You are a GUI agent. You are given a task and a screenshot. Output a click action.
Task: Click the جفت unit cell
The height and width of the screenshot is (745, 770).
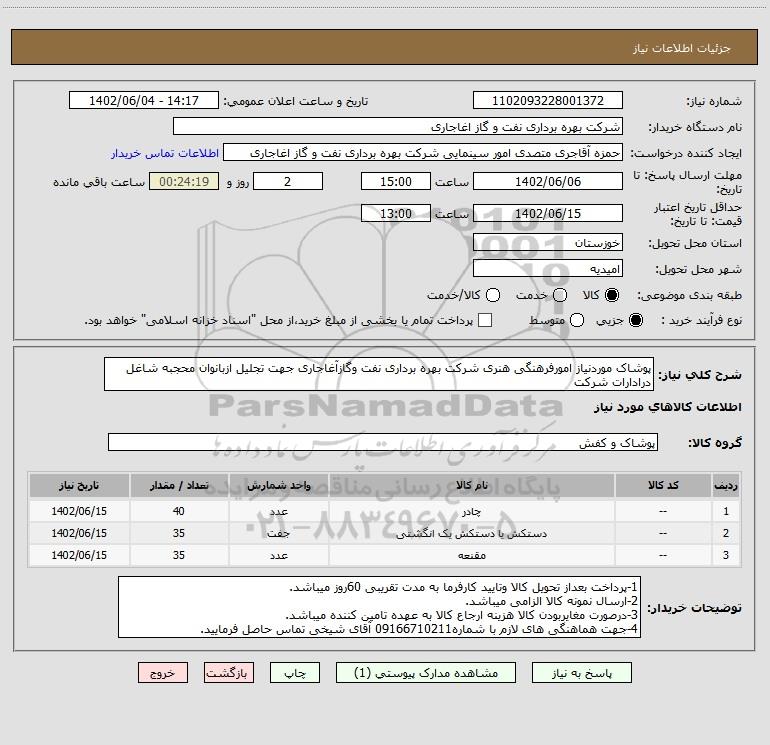coord(278,533)
